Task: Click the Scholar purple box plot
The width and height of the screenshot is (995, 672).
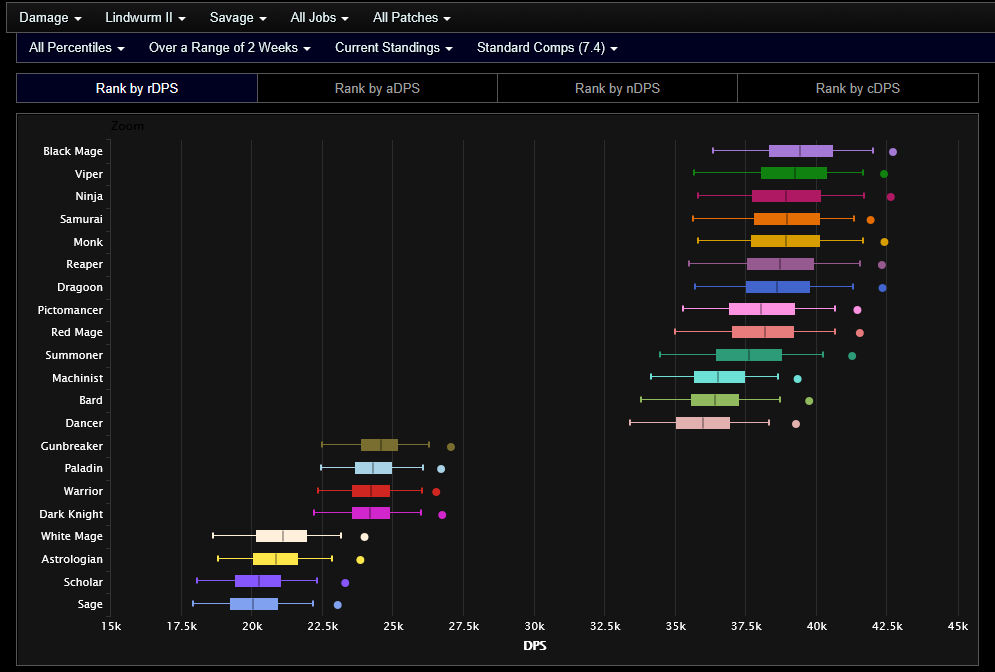Action: click(x=258, y=581)
